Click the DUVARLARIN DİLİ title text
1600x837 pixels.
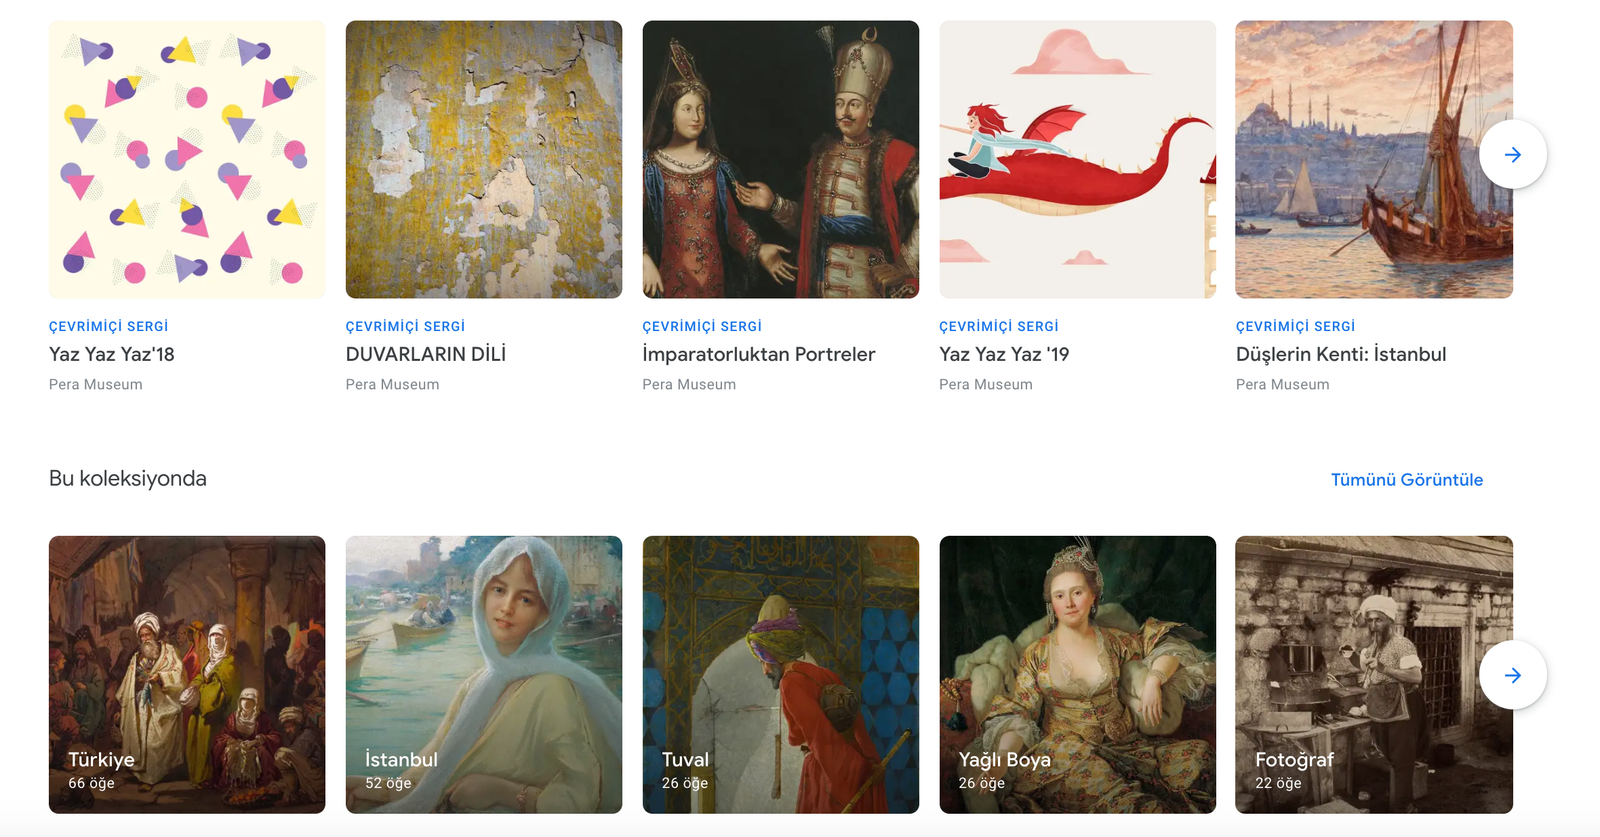(426, 354)
